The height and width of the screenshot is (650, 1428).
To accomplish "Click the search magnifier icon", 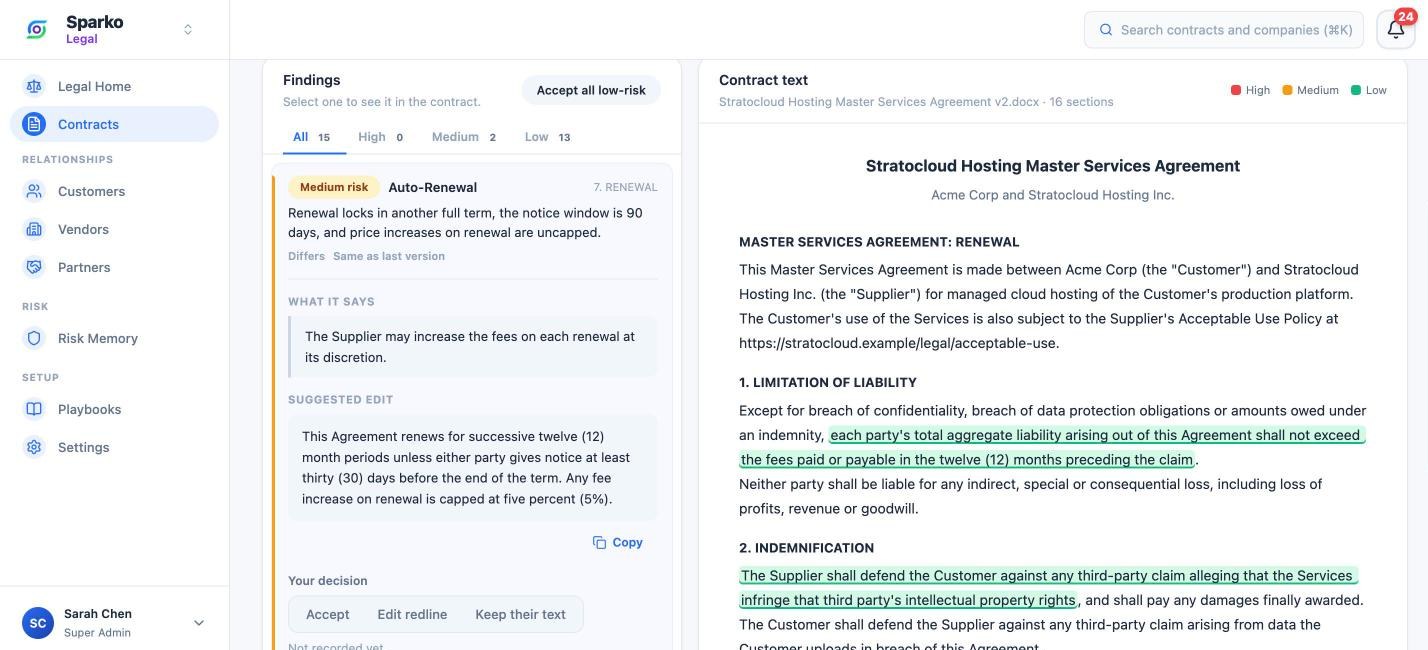I will click(x=1106, y=30).
